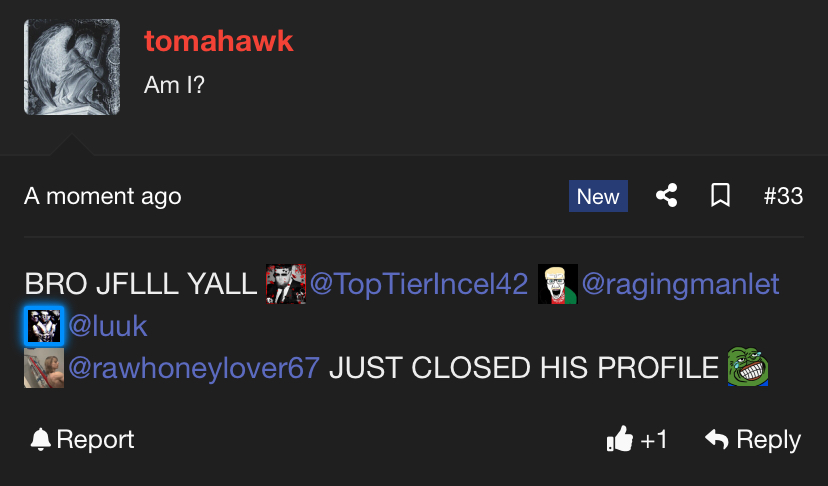Image resolution: width=828 pixels, height=486 pixels.
Task: Open the @luuk mention link
Action: coord(108,325)
